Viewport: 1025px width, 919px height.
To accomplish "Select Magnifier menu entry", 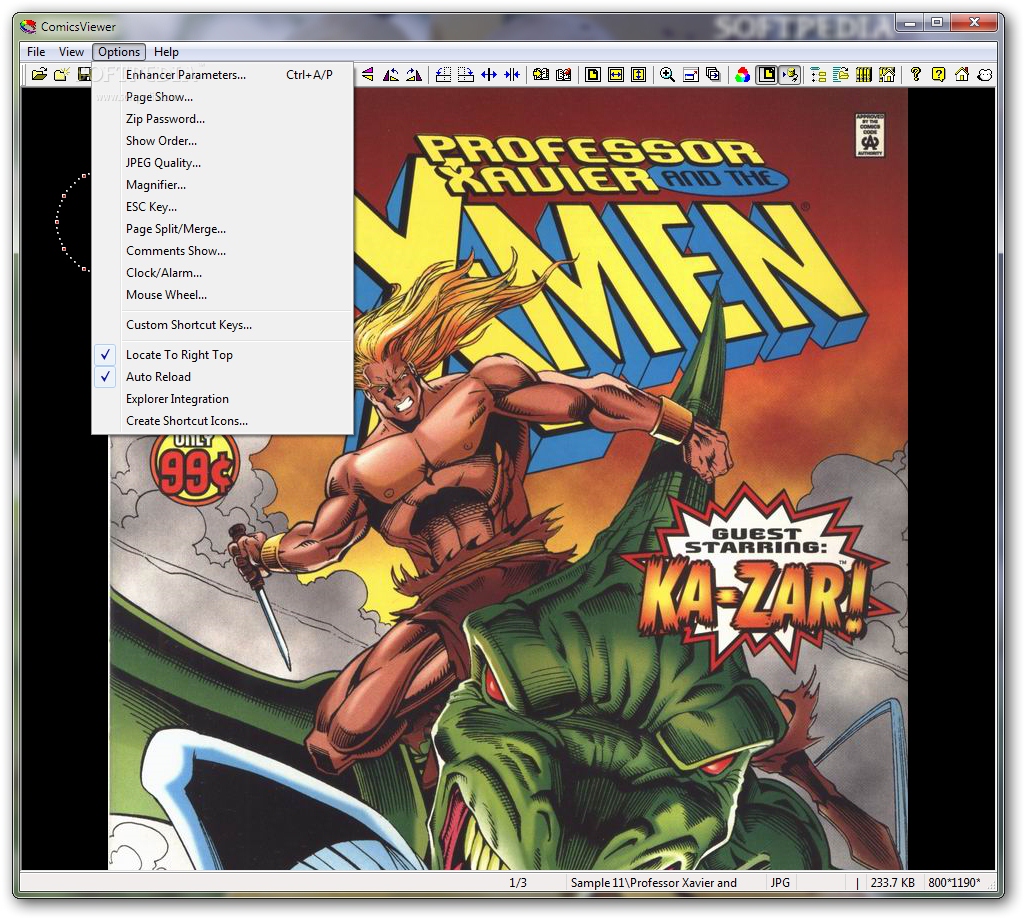I will 222,185.
